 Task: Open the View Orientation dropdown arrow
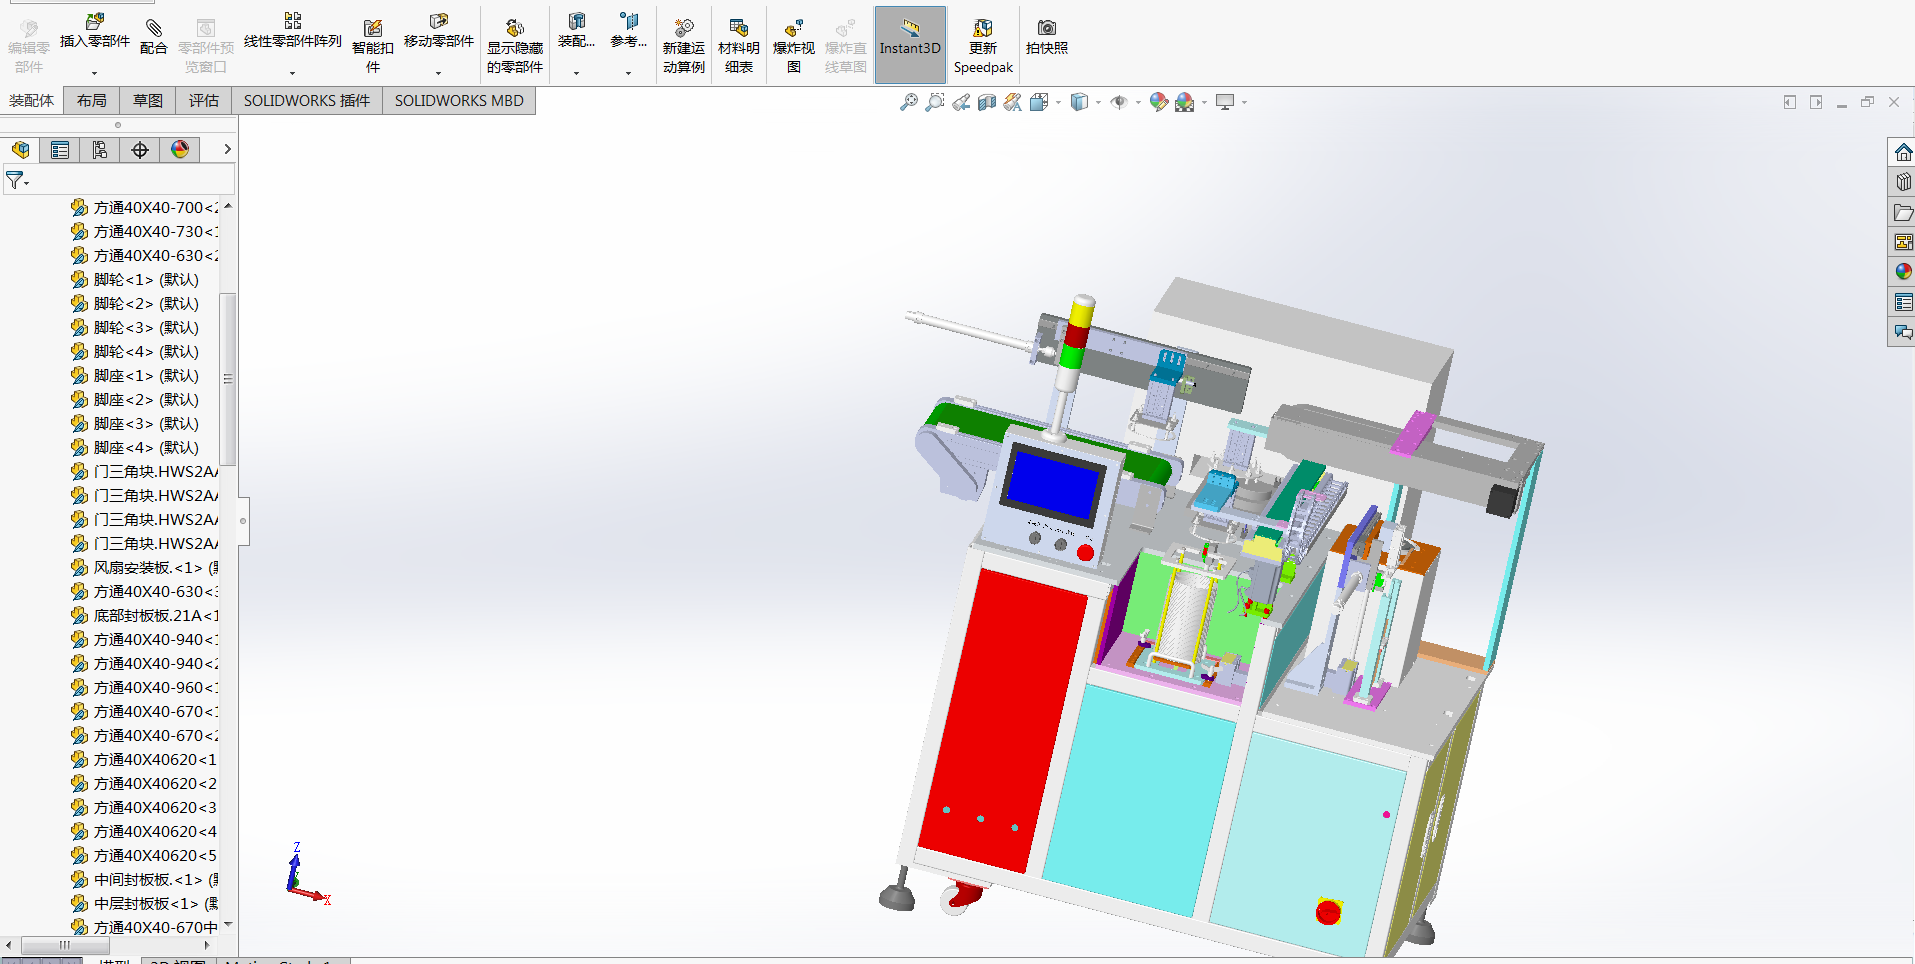(1058, 102)
